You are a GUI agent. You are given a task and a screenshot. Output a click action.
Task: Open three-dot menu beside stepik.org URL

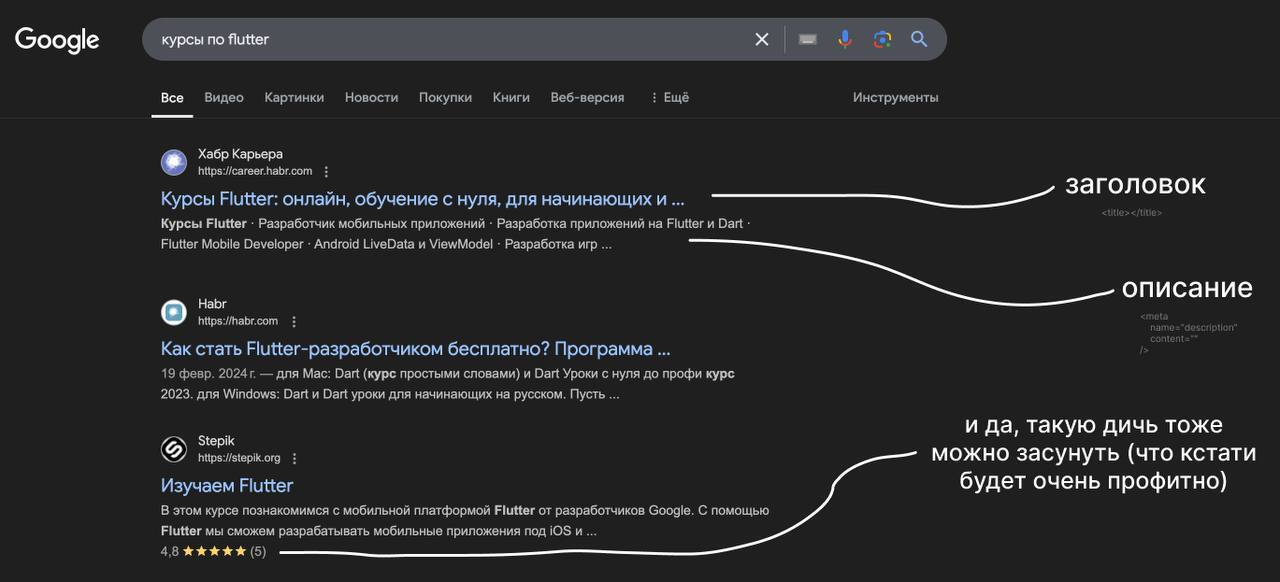pyautogui.click(x=294, y=459)
